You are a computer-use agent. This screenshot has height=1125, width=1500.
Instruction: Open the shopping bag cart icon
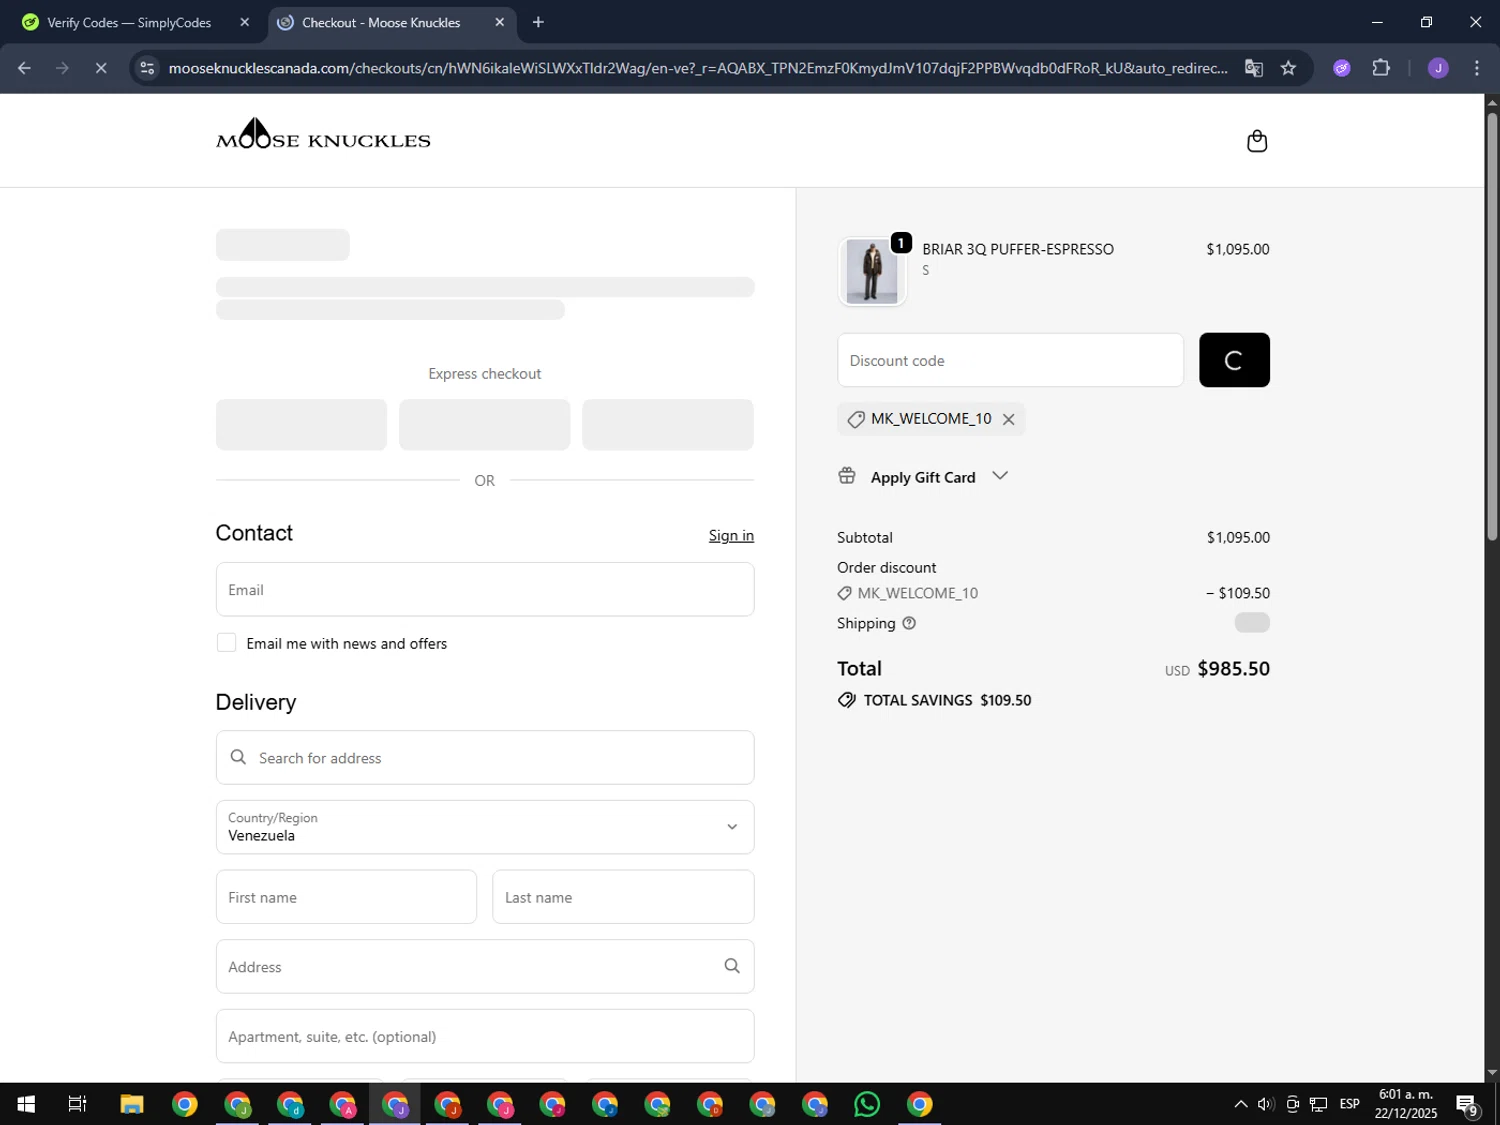1257,141
